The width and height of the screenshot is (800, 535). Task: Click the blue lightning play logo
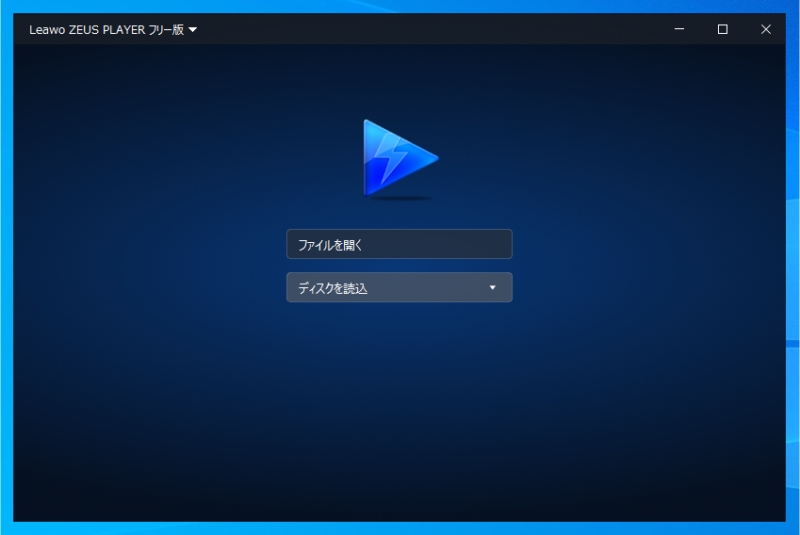(400, 158)
